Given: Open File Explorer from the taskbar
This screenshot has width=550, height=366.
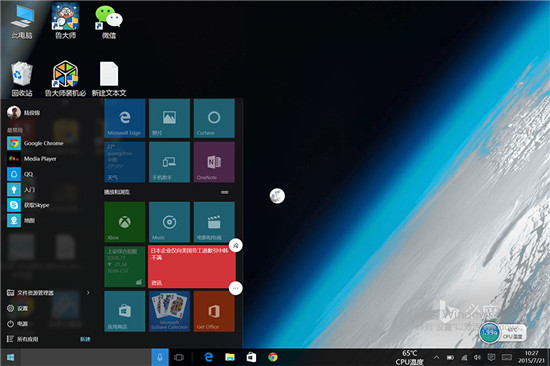Looking at the screenshot, I should (230, 357).
